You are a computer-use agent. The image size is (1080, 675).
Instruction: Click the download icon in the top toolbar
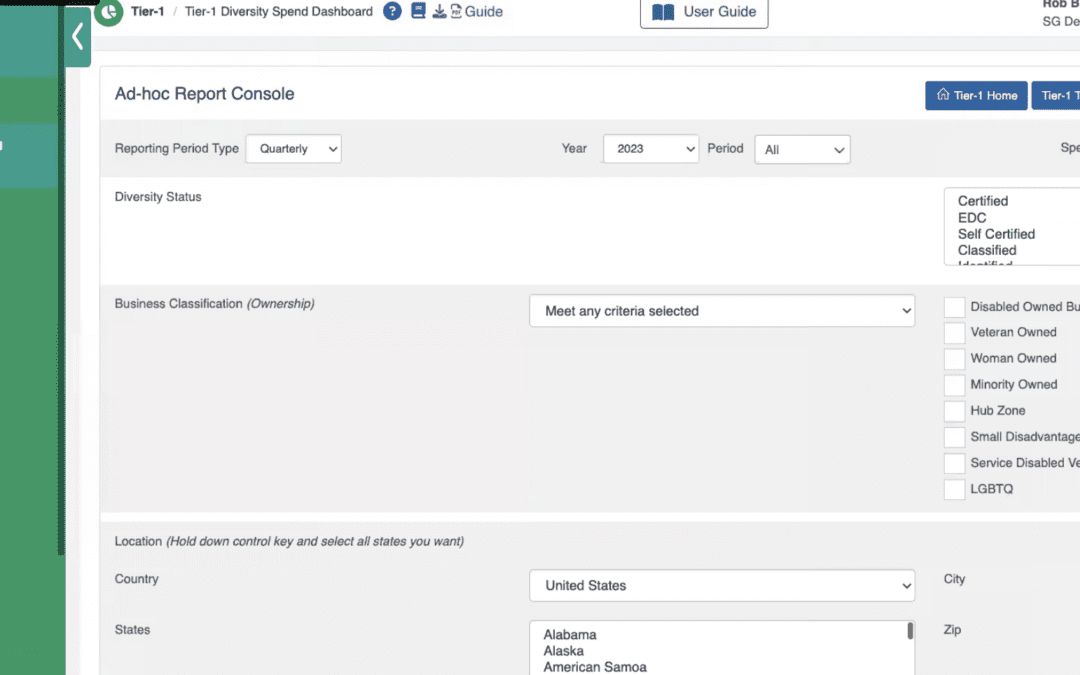[x=438, y=11]
